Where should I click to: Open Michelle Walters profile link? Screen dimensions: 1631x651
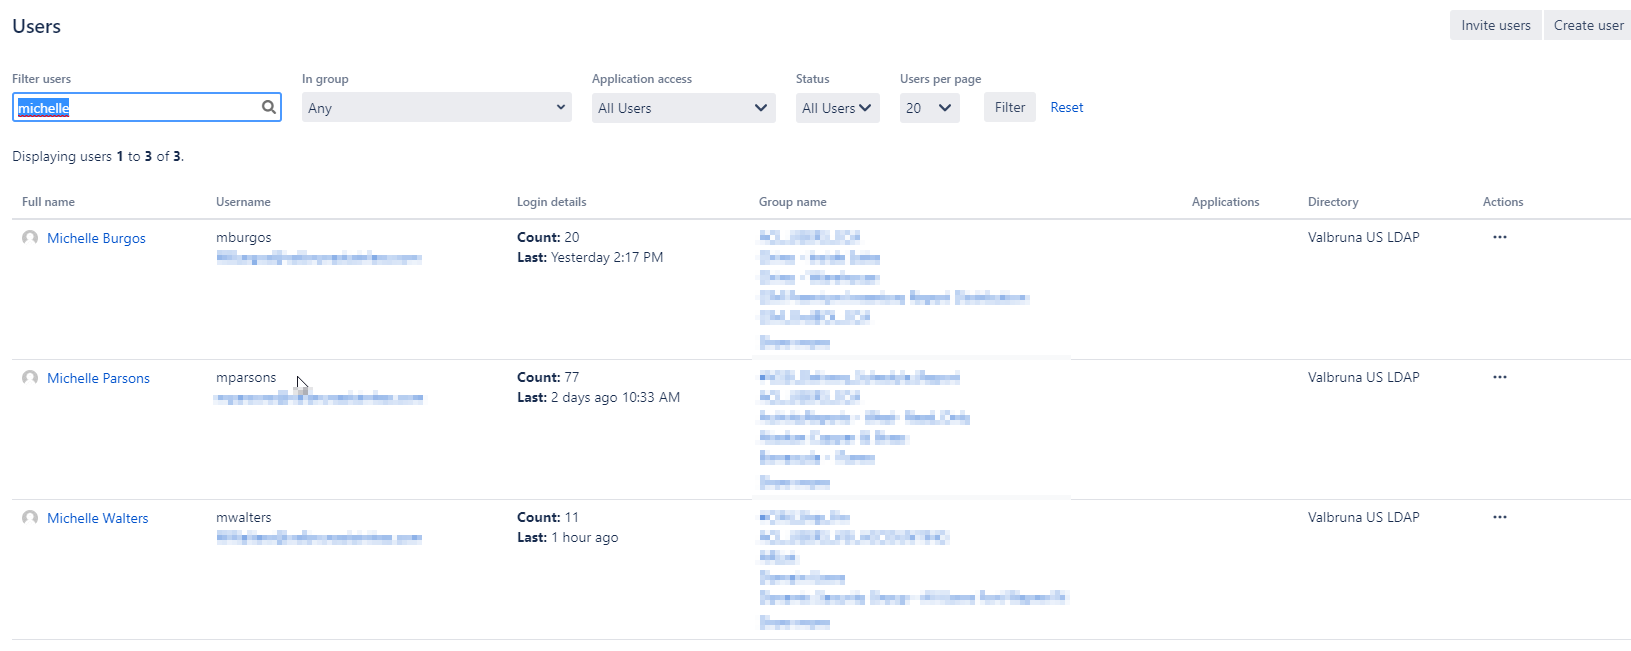(97, 518)
